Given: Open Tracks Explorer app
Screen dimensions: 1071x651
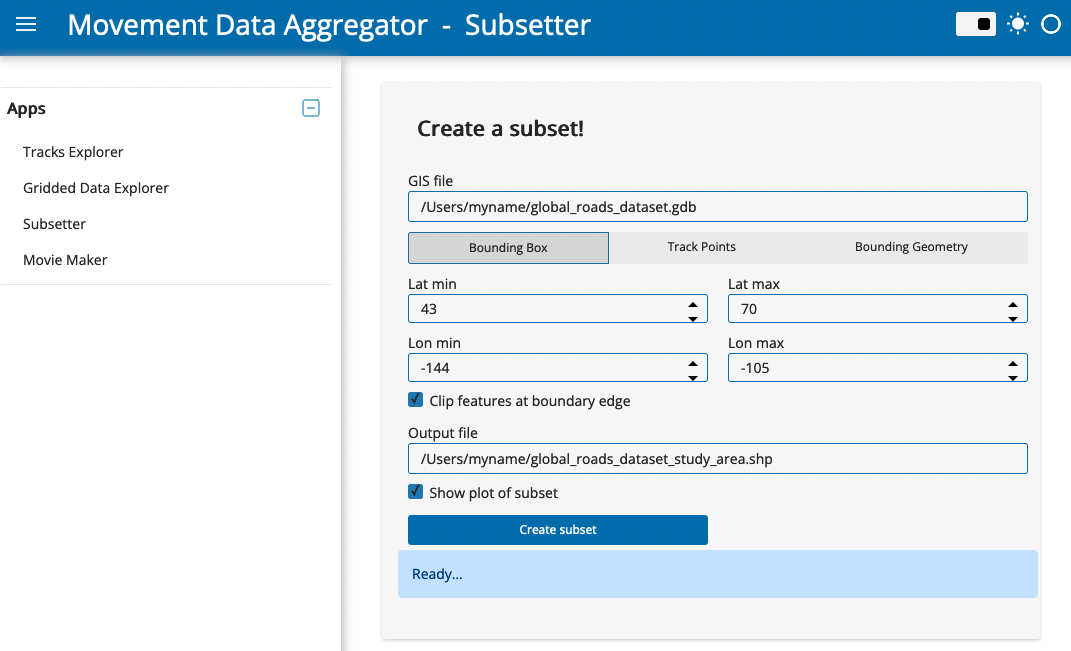Looking at the screenshot, I should (x=73, y=152).
